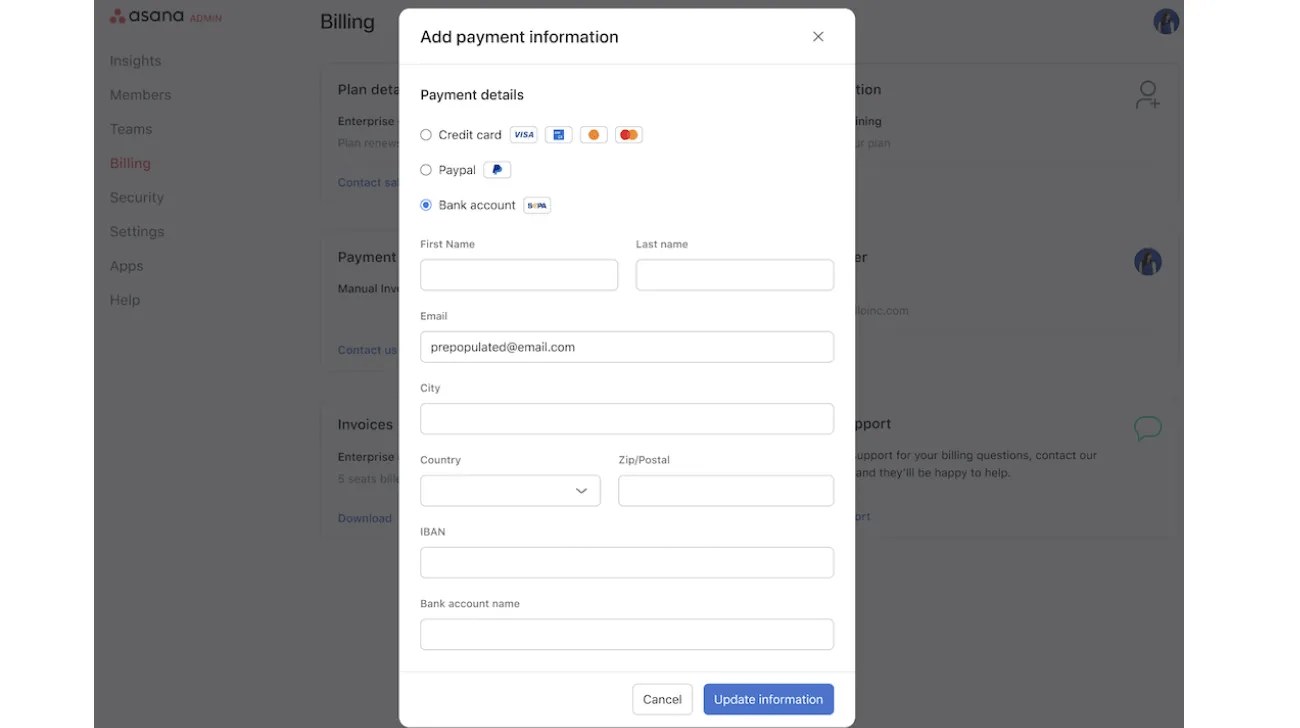Screen dimensions: 1300x728
Task: Open Security in the sidebar
Action: tap(136, 197)
